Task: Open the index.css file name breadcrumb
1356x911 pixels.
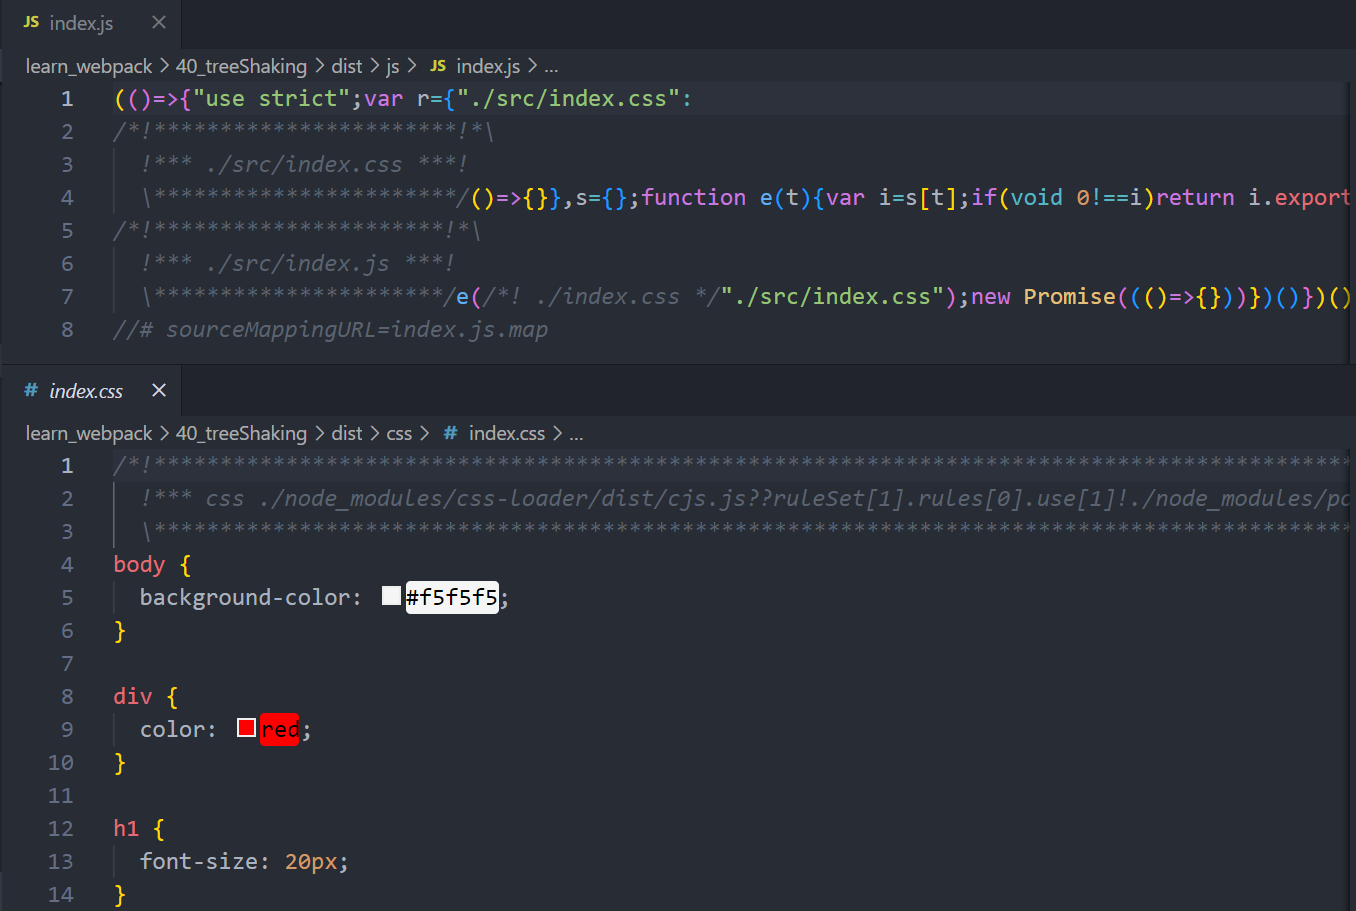Action: (x=507, y=433)
